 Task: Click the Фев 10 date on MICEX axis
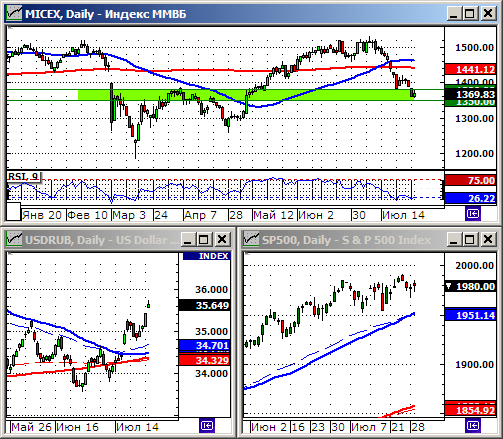click(x=87, y=215)
